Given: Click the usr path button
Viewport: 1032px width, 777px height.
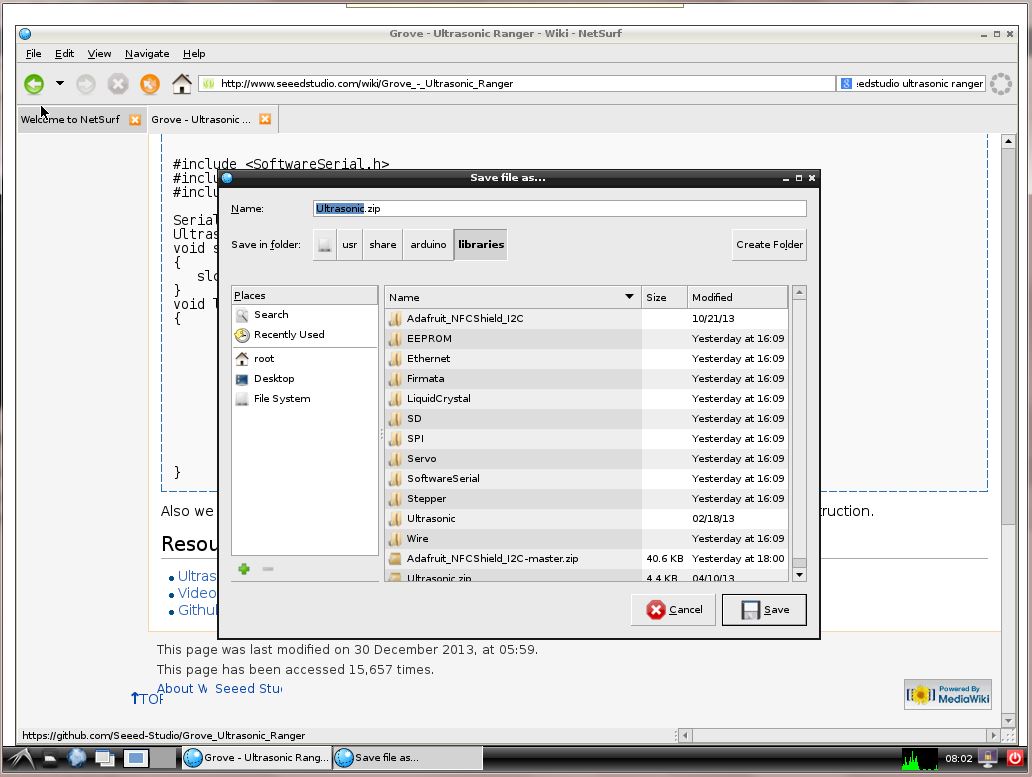Looking at the screenshot, I should click(349, 245).
